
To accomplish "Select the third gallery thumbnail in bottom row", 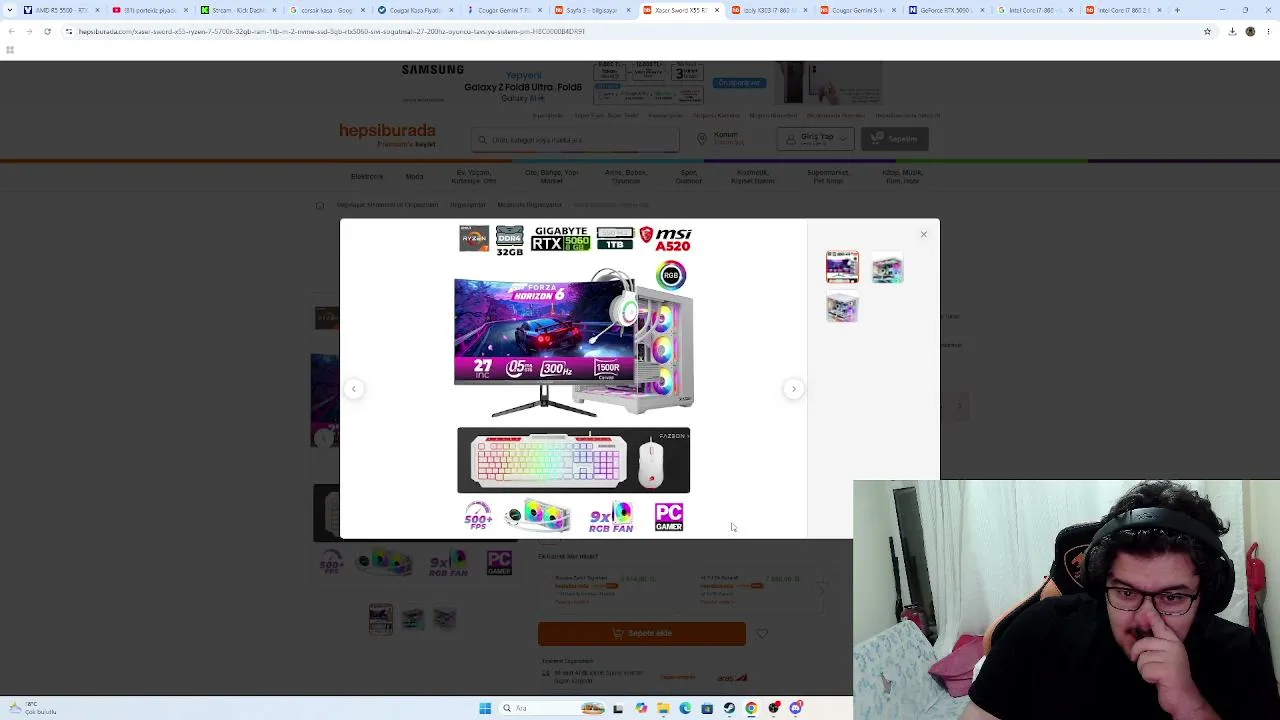I will (842, 308).
